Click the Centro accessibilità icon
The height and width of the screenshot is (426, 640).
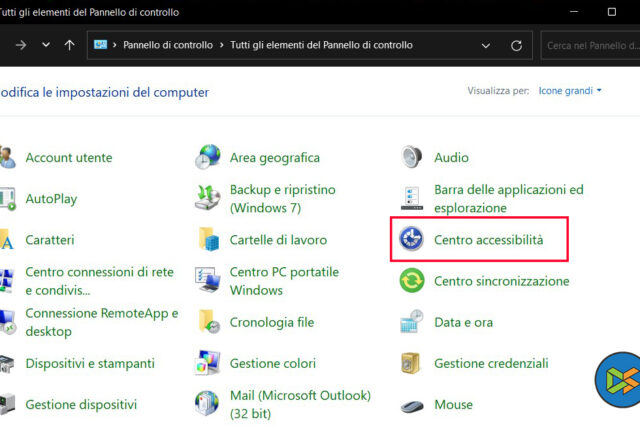pos(411,239)
